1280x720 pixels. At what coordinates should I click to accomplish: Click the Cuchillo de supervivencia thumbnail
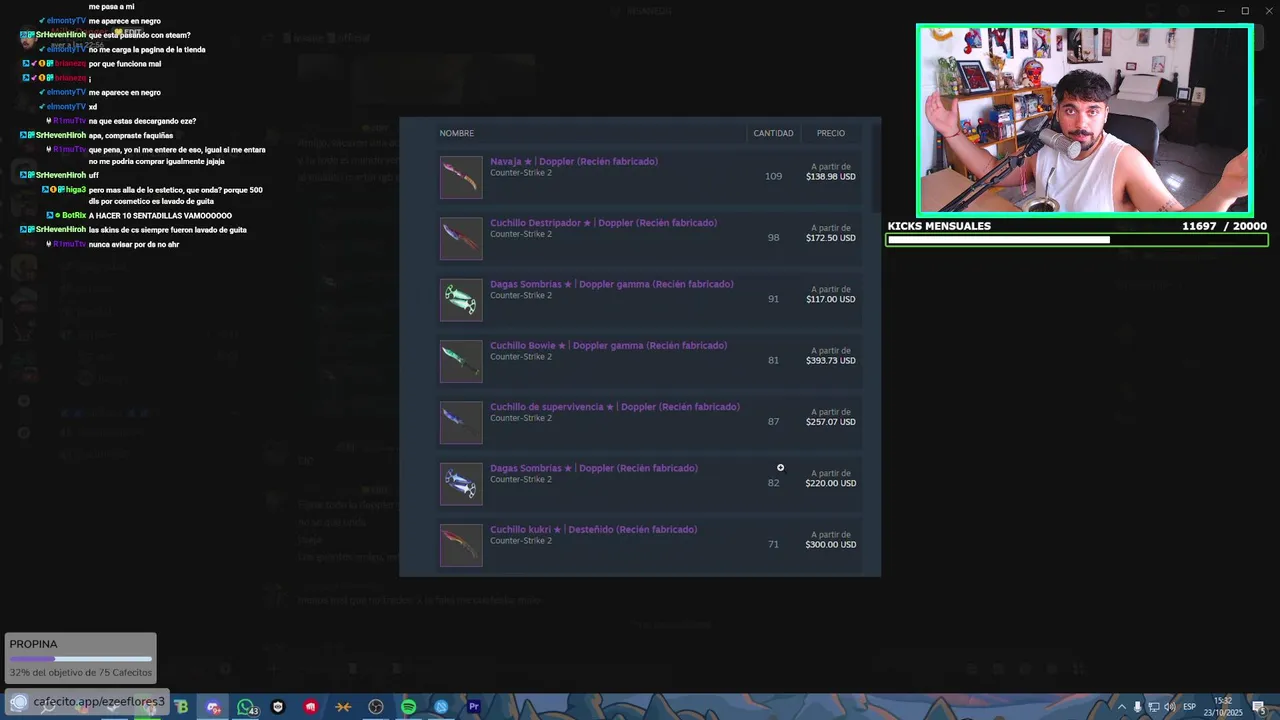coord(461,423)
